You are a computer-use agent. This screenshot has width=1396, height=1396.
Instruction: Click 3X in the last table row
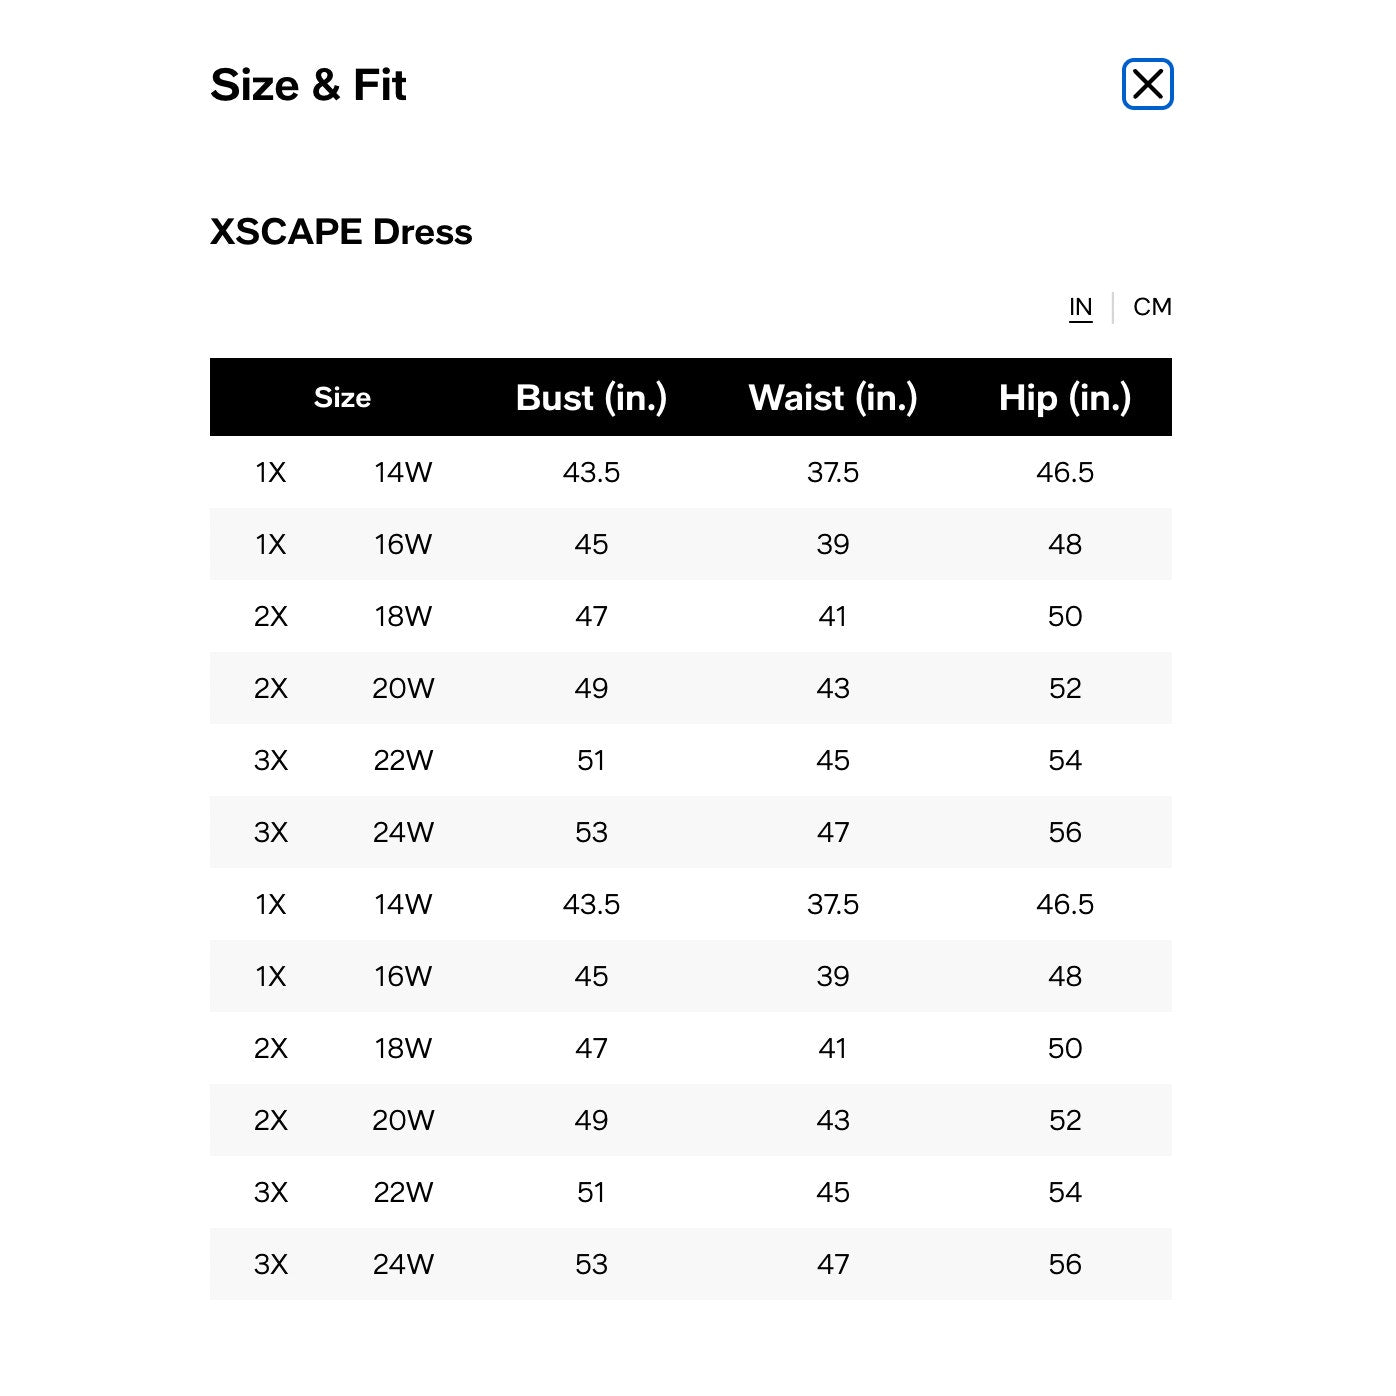click(271, 1264)
